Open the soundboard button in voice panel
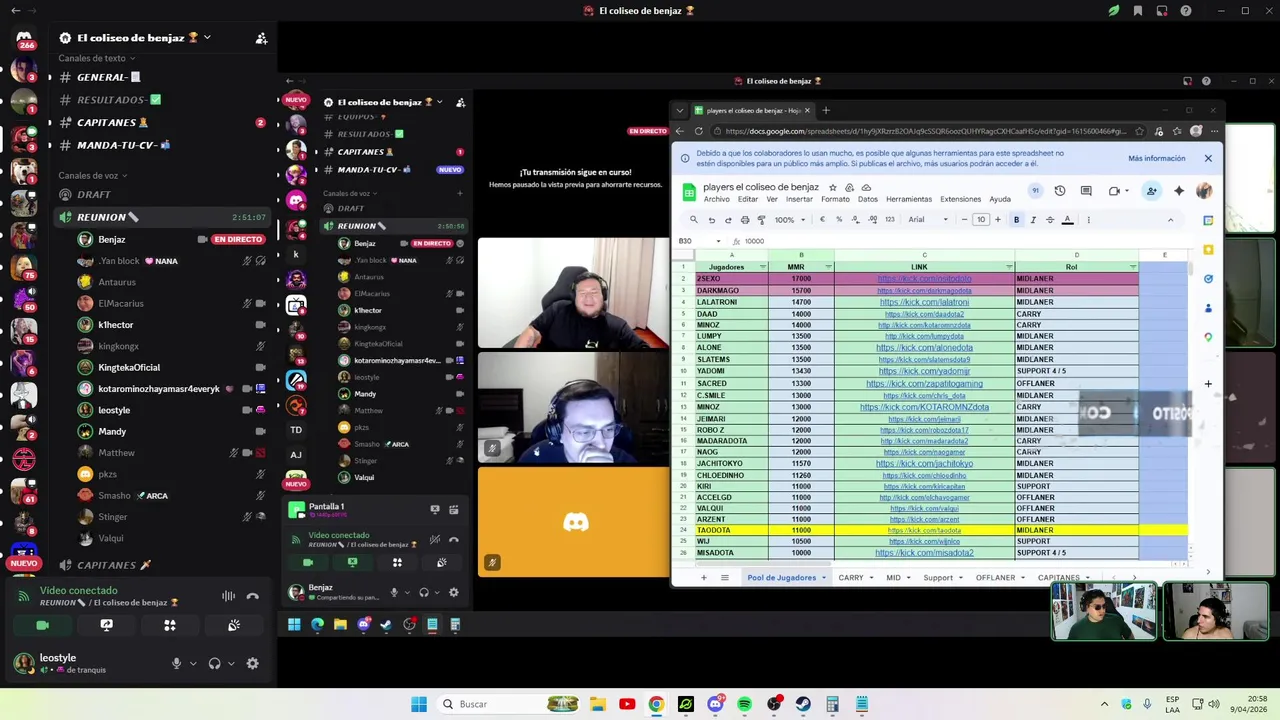The image size is (1280, 720). (233, 625)
